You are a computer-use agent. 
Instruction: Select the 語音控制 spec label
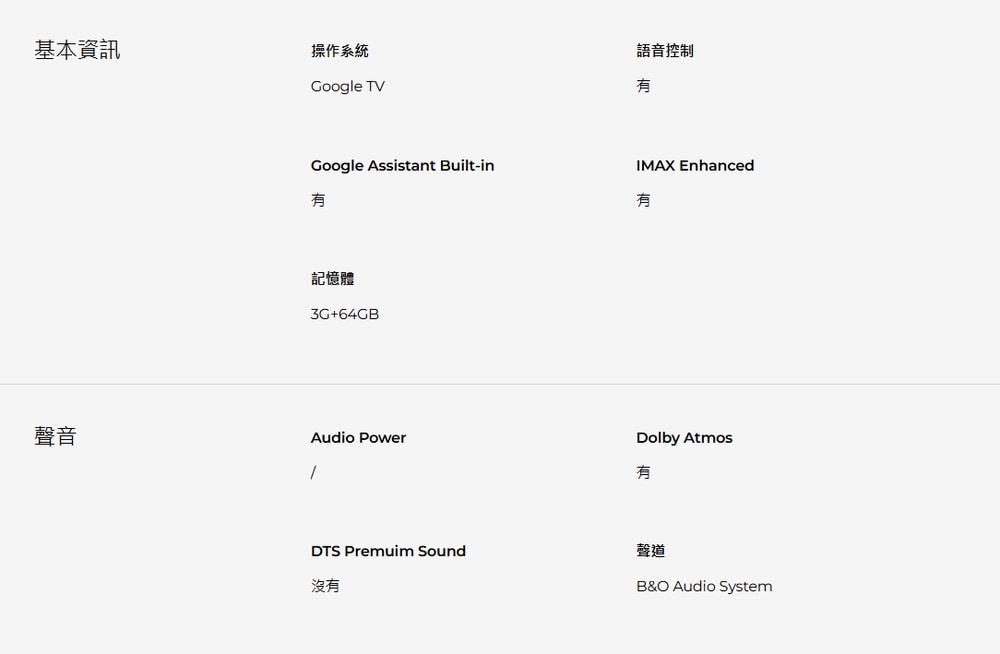(664, 51)
